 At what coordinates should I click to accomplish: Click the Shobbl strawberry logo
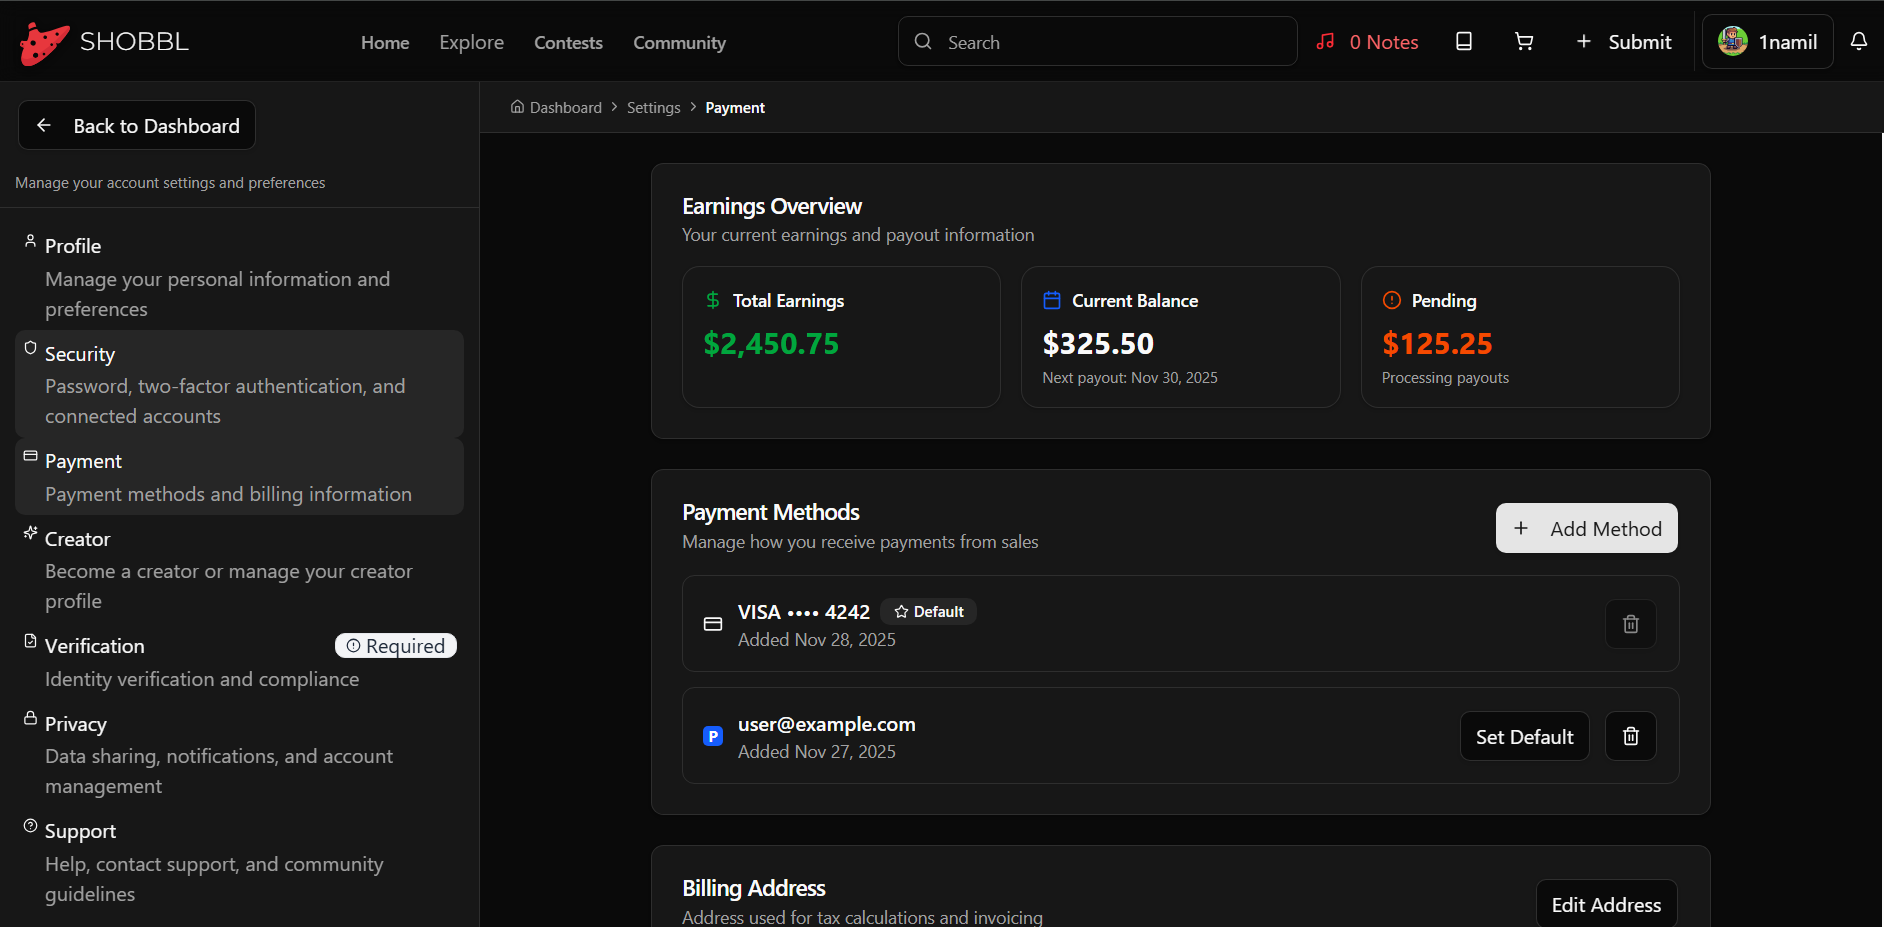point(45,42)
